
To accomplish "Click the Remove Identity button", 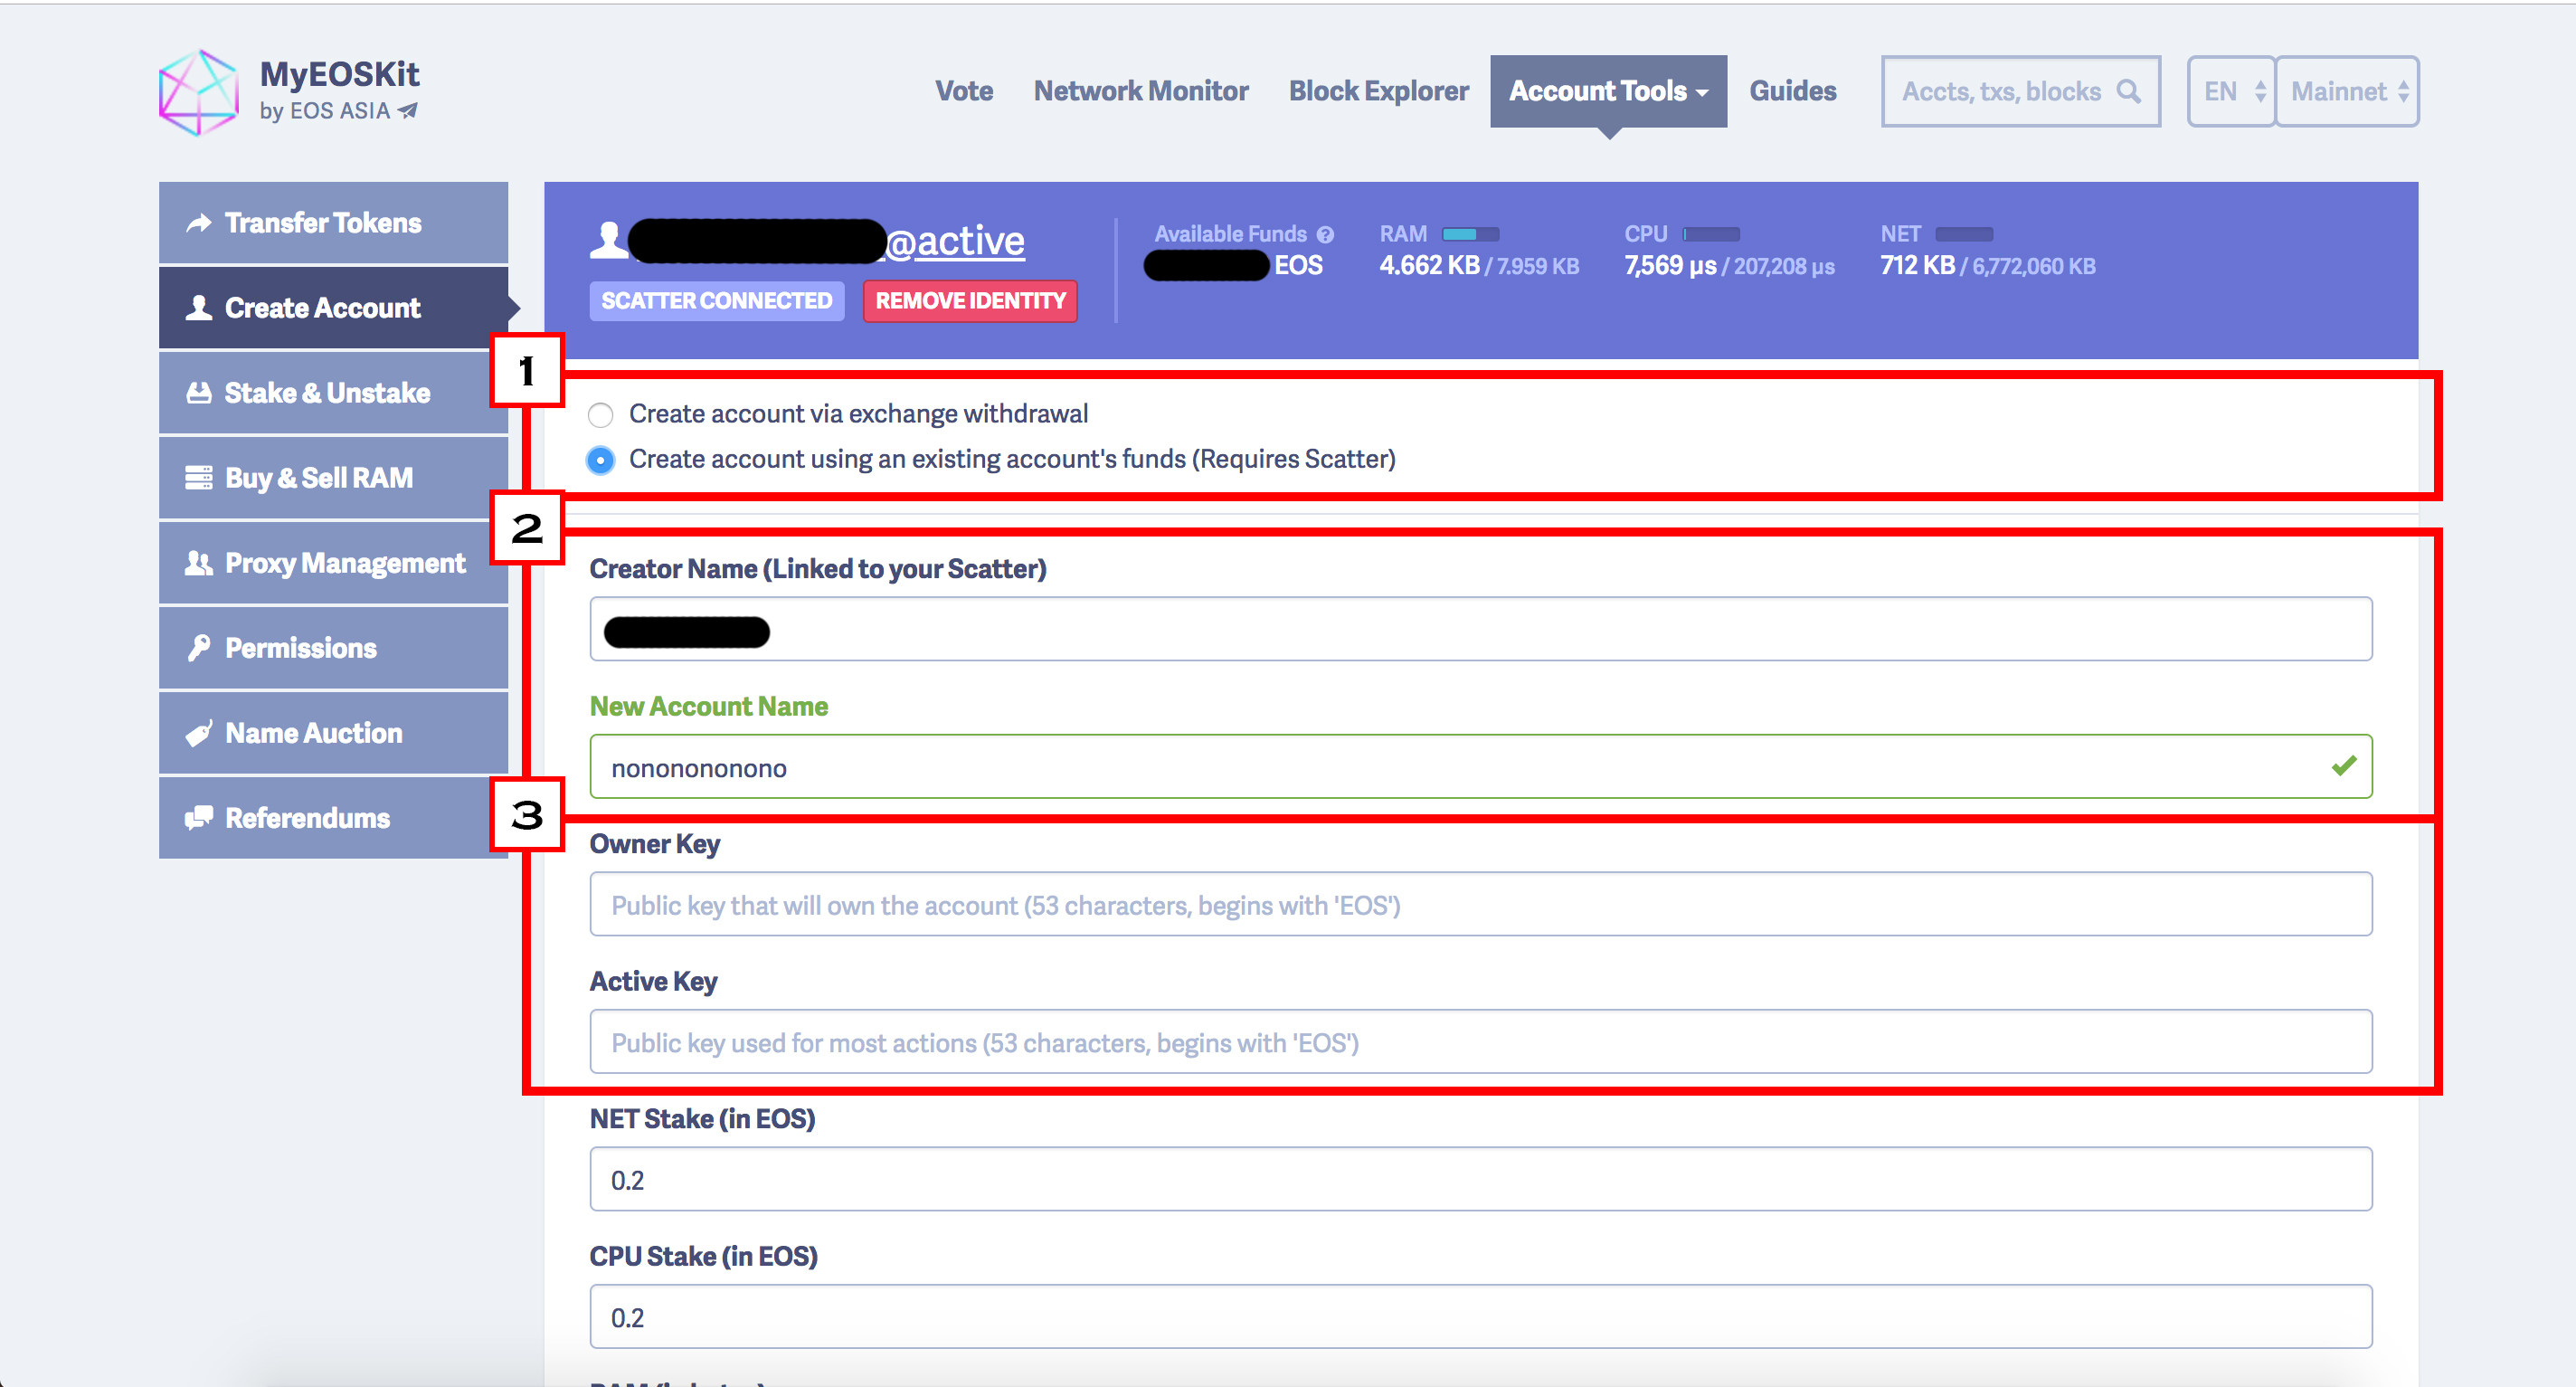I will pos(970,301).
